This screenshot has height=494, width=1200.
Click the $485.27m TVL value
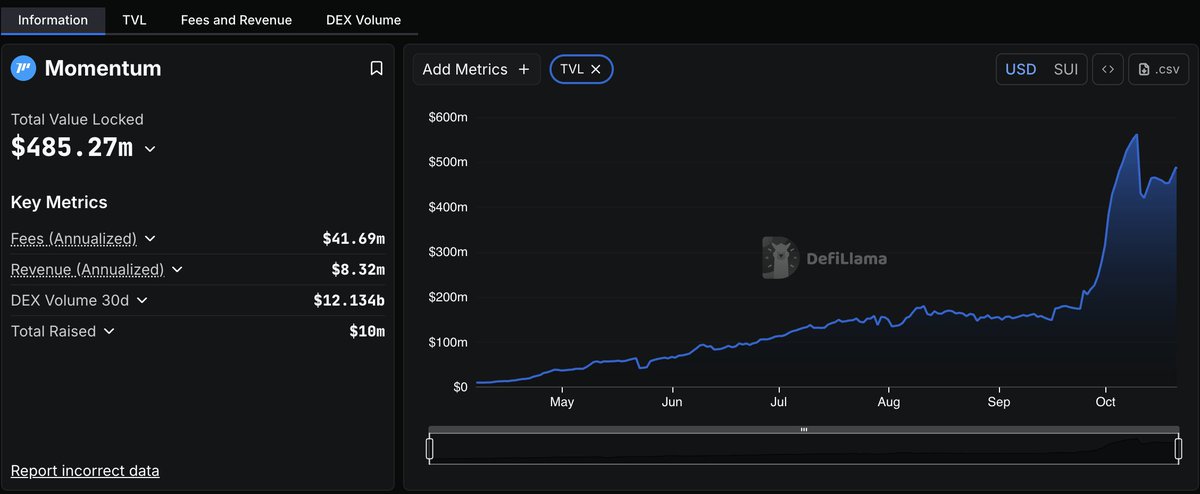(x=72, y=148)
